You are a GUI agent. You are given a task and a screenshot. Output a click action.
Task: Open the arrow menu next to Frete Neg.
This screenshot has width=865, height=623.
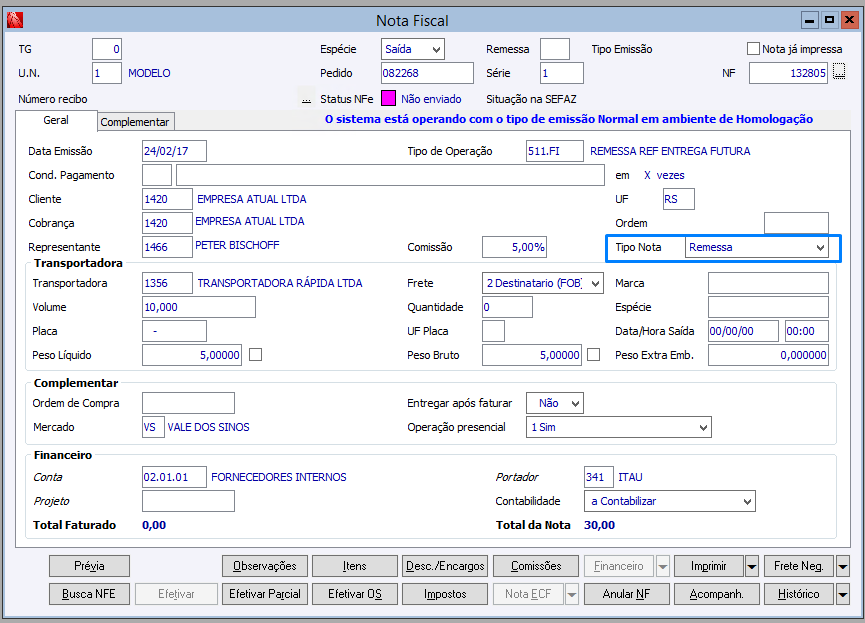[x=842, y=566]
